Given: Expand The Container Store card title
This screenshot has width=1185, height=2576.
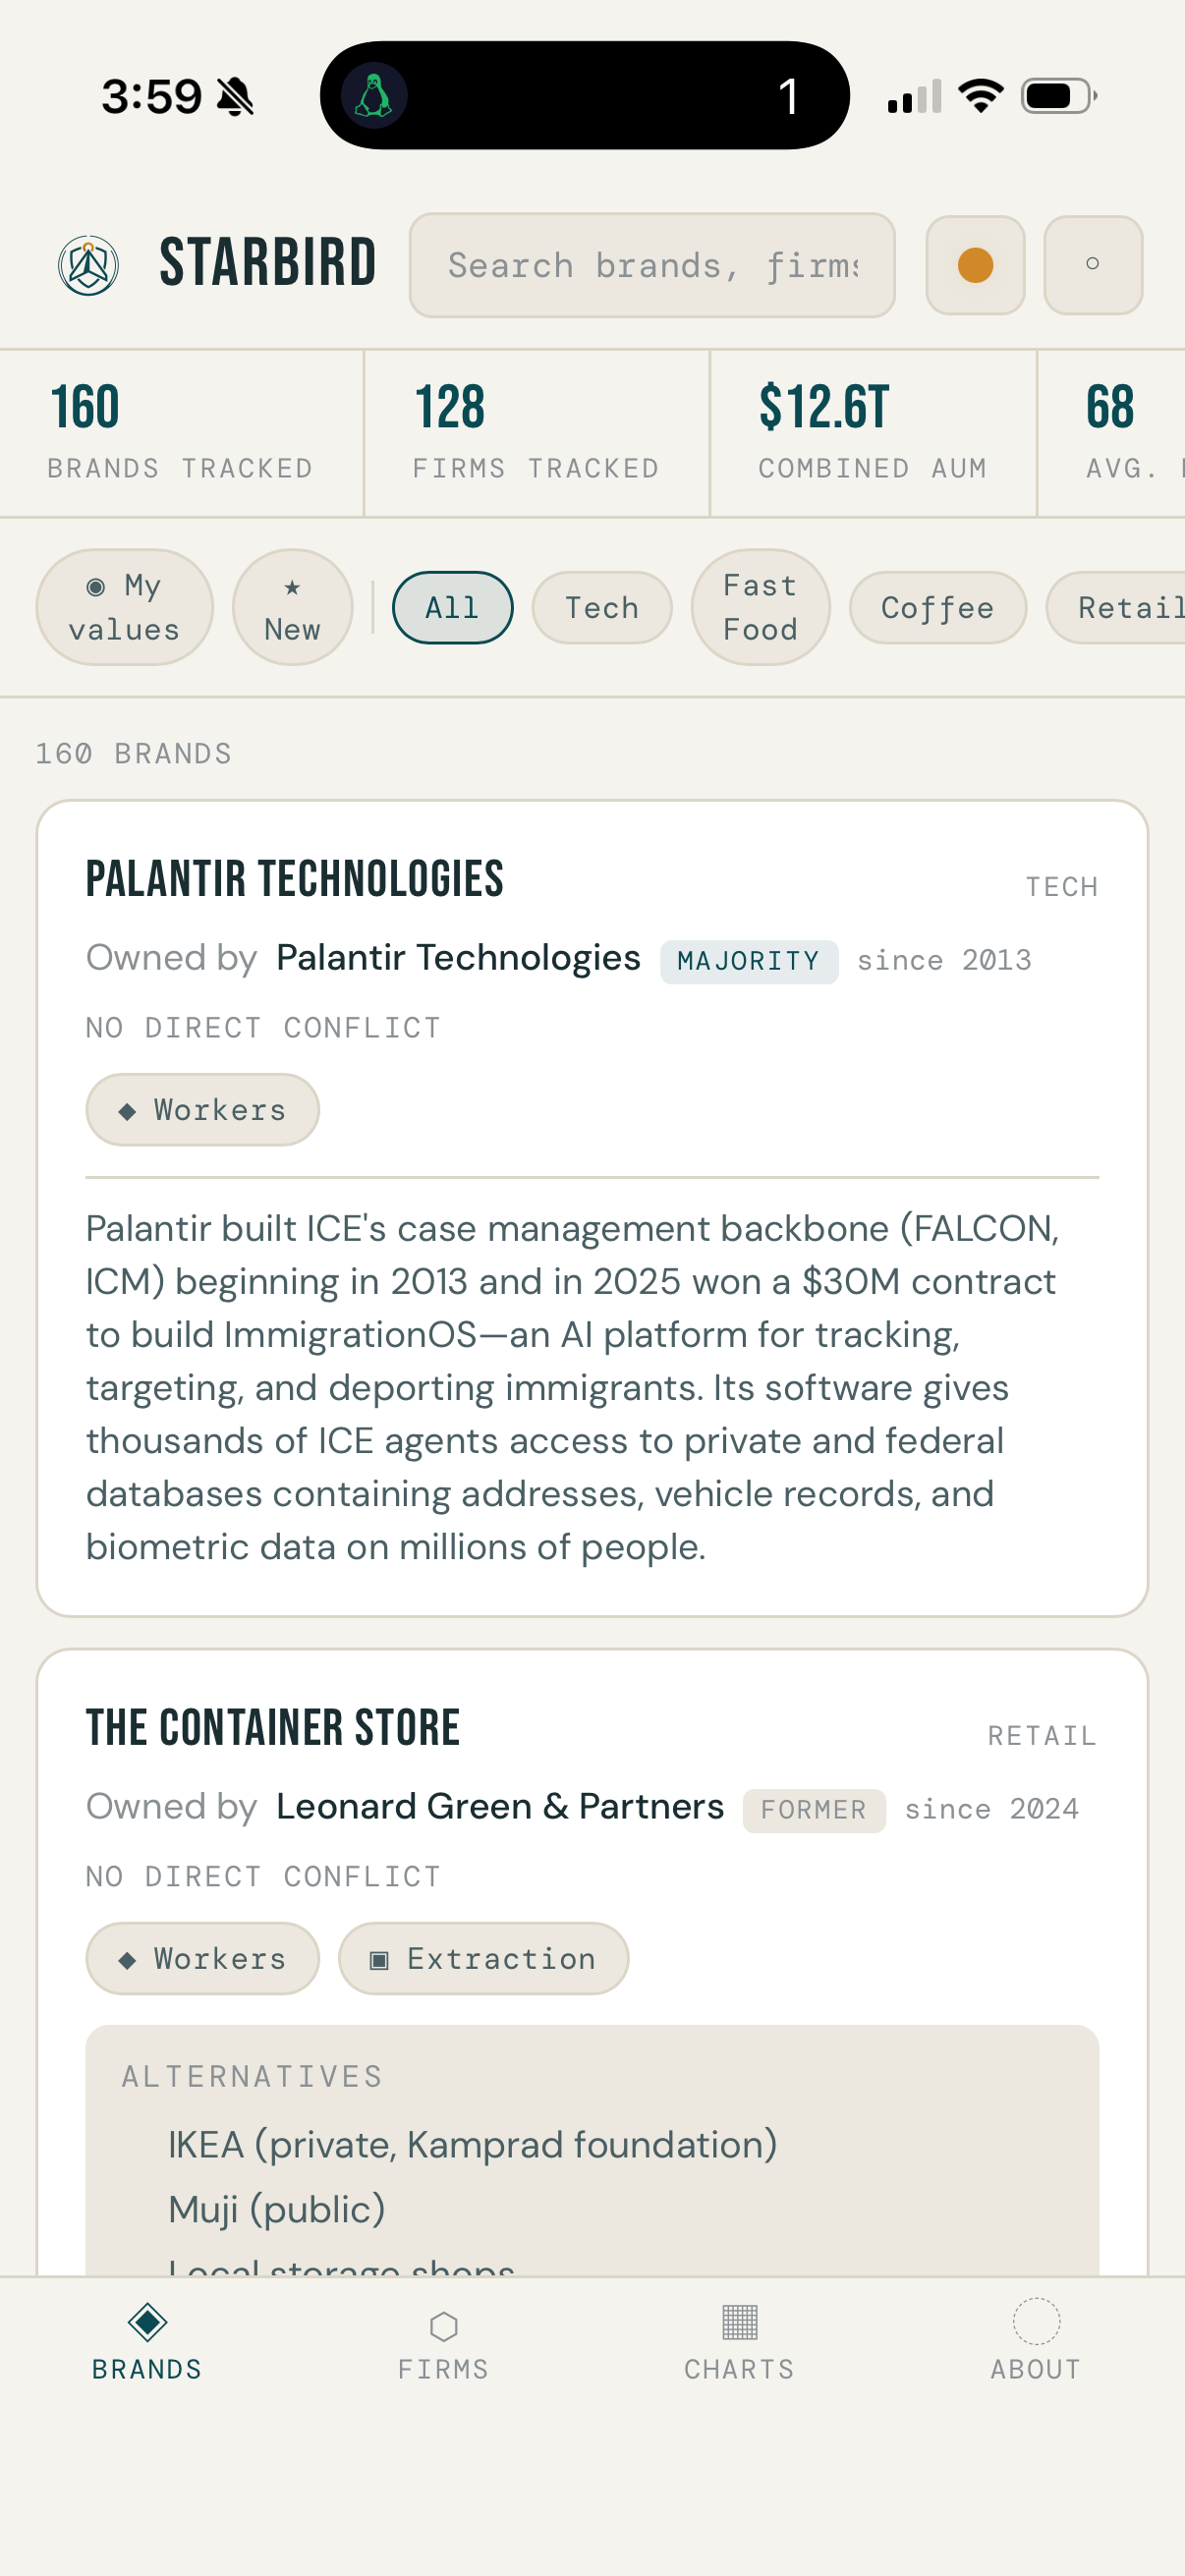Looking at the screenshot, I should click(x=273, y=1728).
